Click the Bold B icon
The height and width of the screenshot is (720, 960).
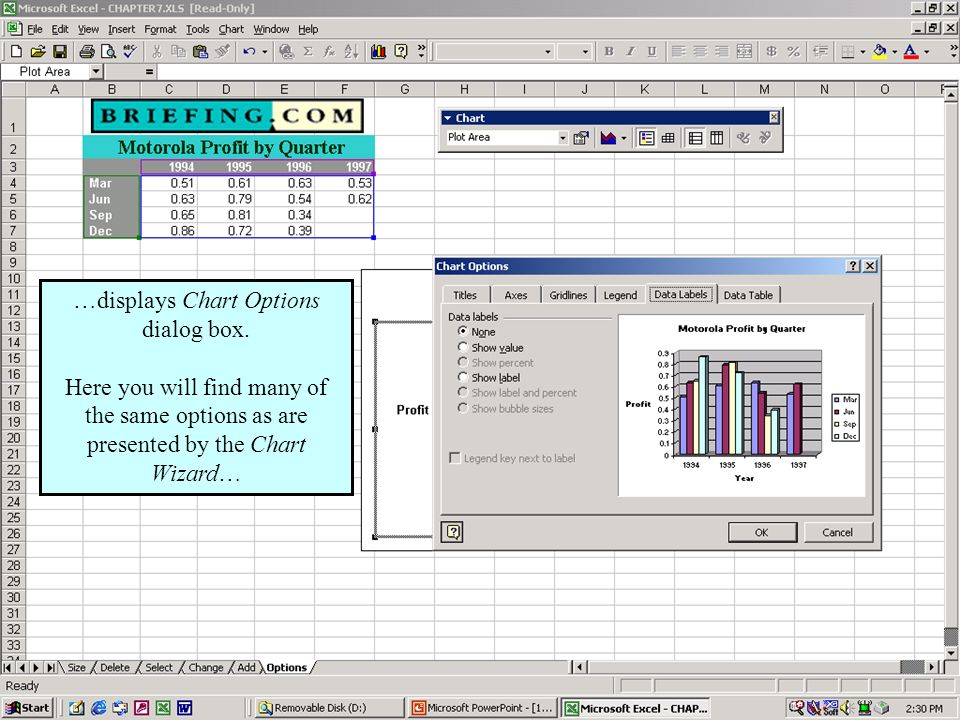point(609,51)
